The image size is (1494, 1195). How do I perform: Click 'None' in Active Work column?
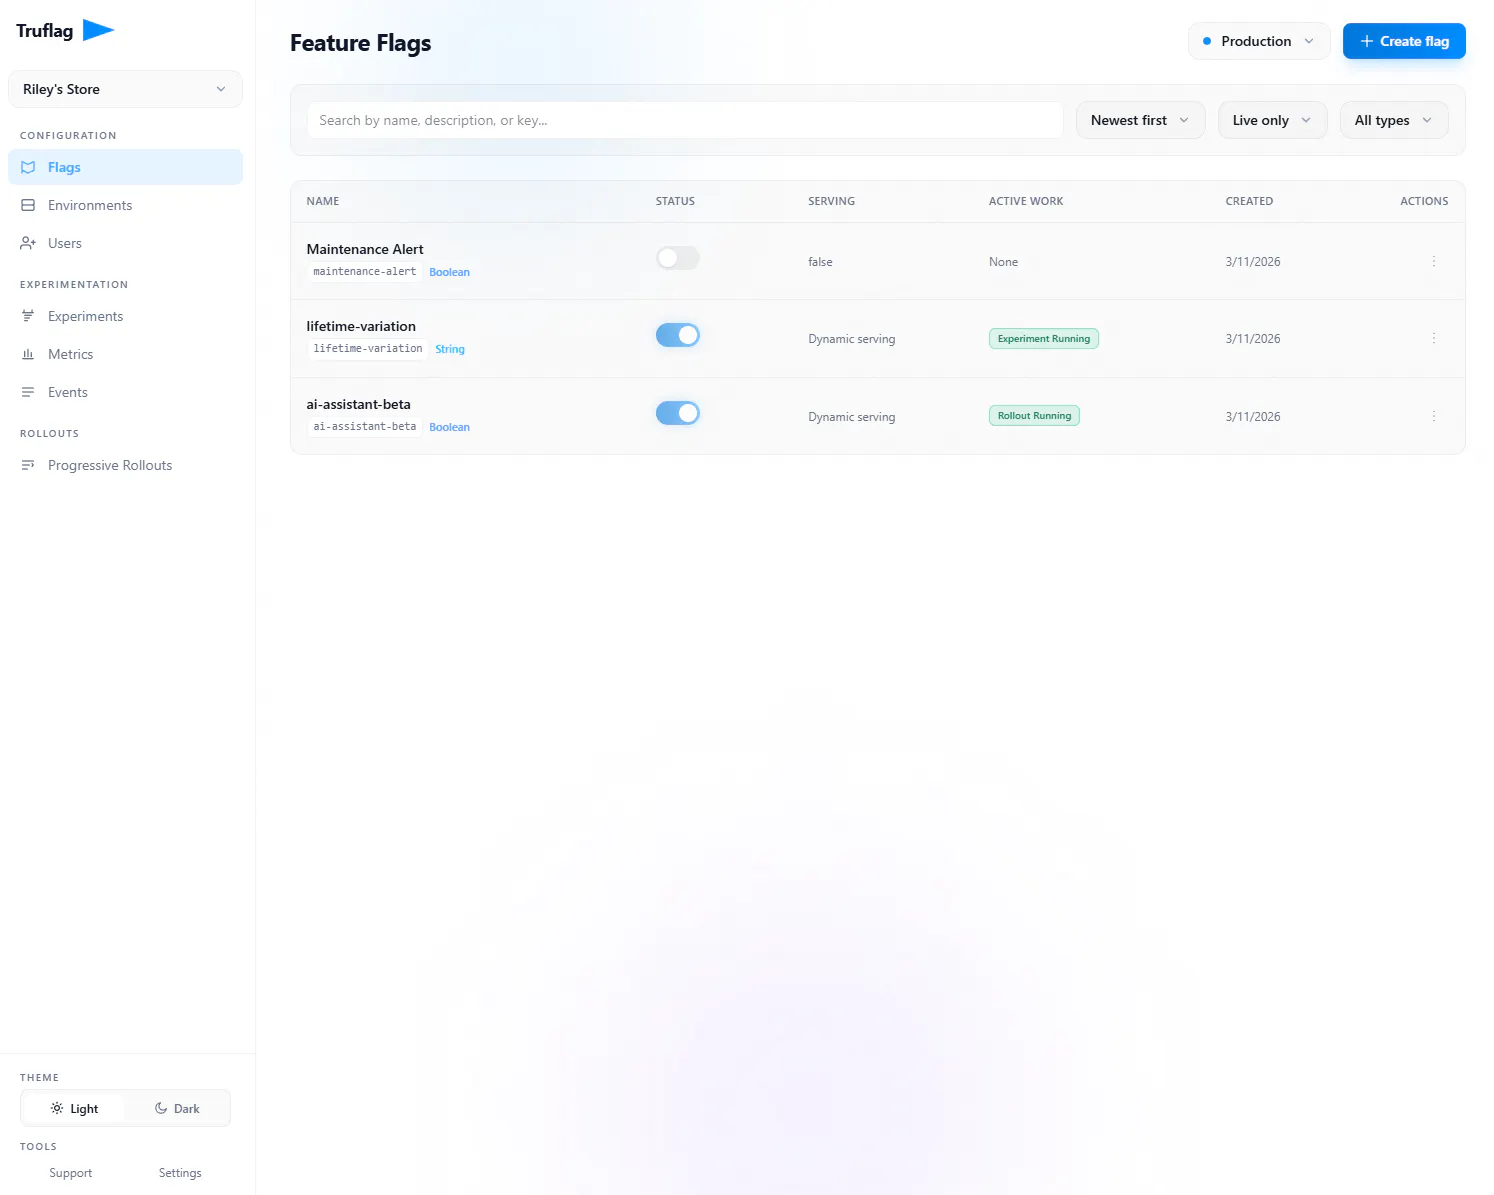pyautogui.click(x=1003, y=262)
